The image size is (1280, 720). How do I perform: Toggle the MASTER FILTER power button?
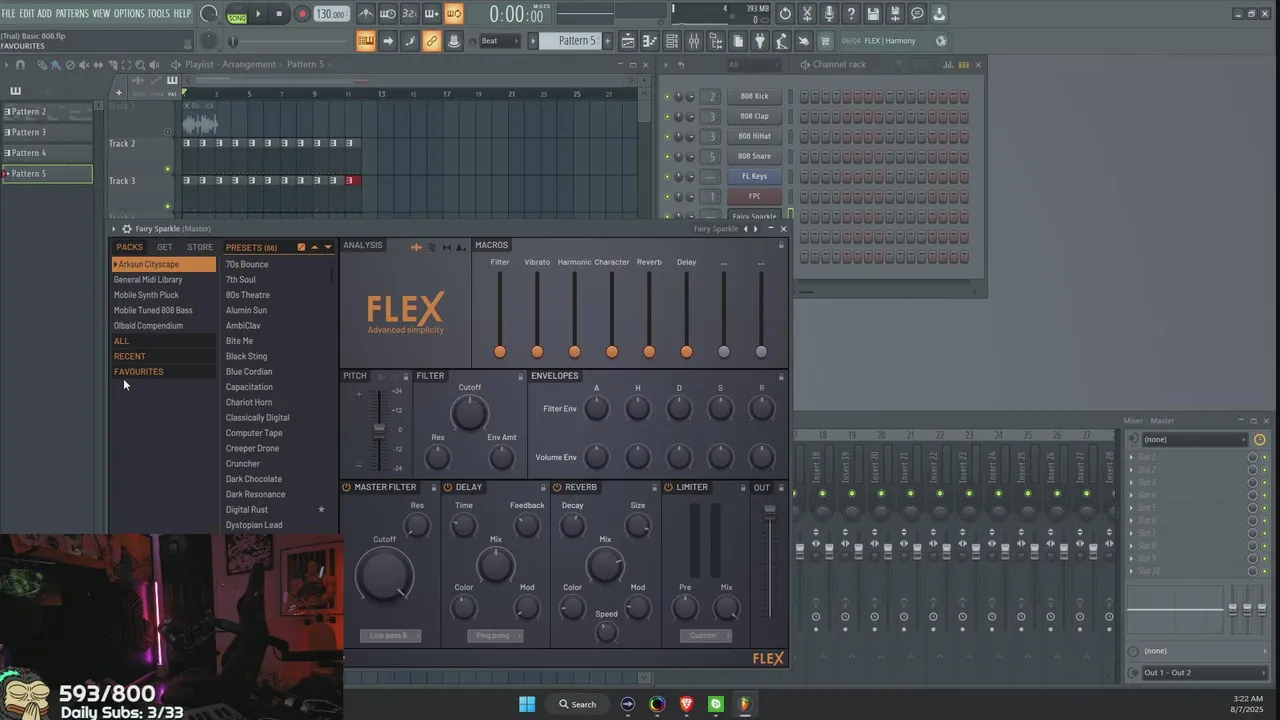point(347,488)
